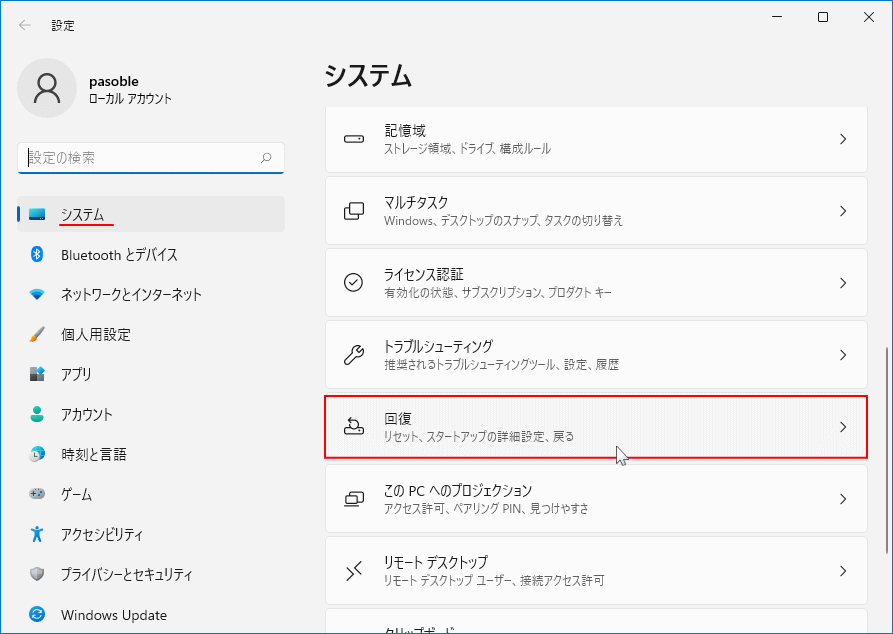Click the Windows Update sync icon

[x=37, y=614]
